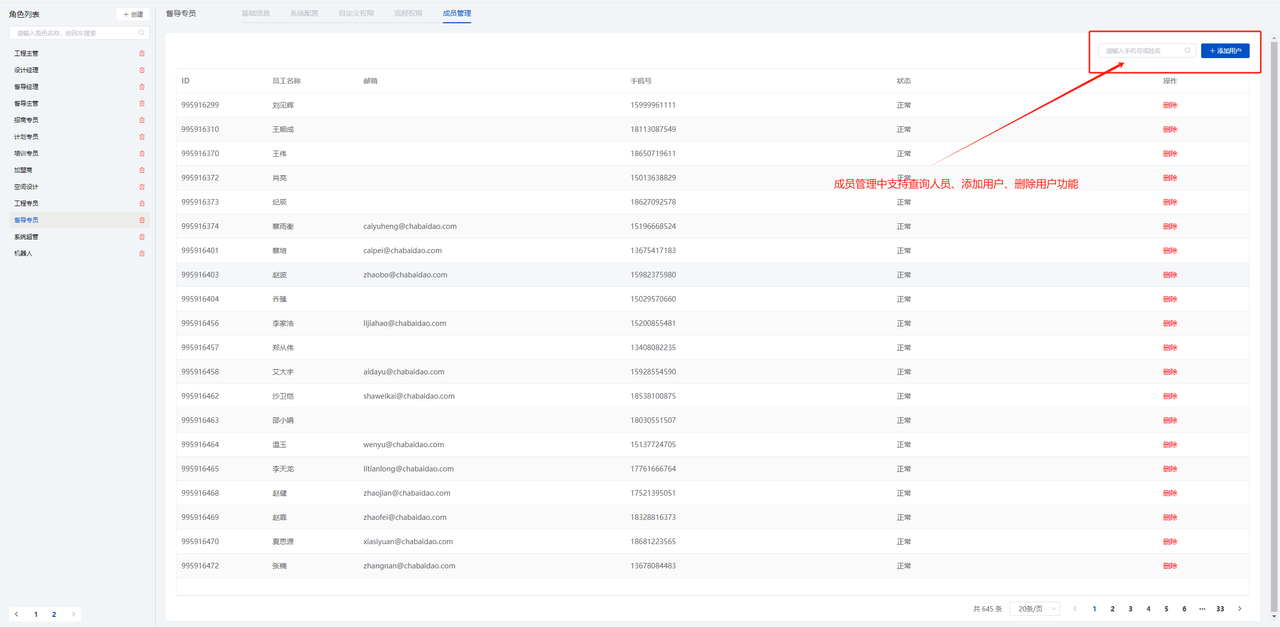This screenshot has width=1280, height=627.
Task: Go to page 2 of member table
Action: 1112,609
